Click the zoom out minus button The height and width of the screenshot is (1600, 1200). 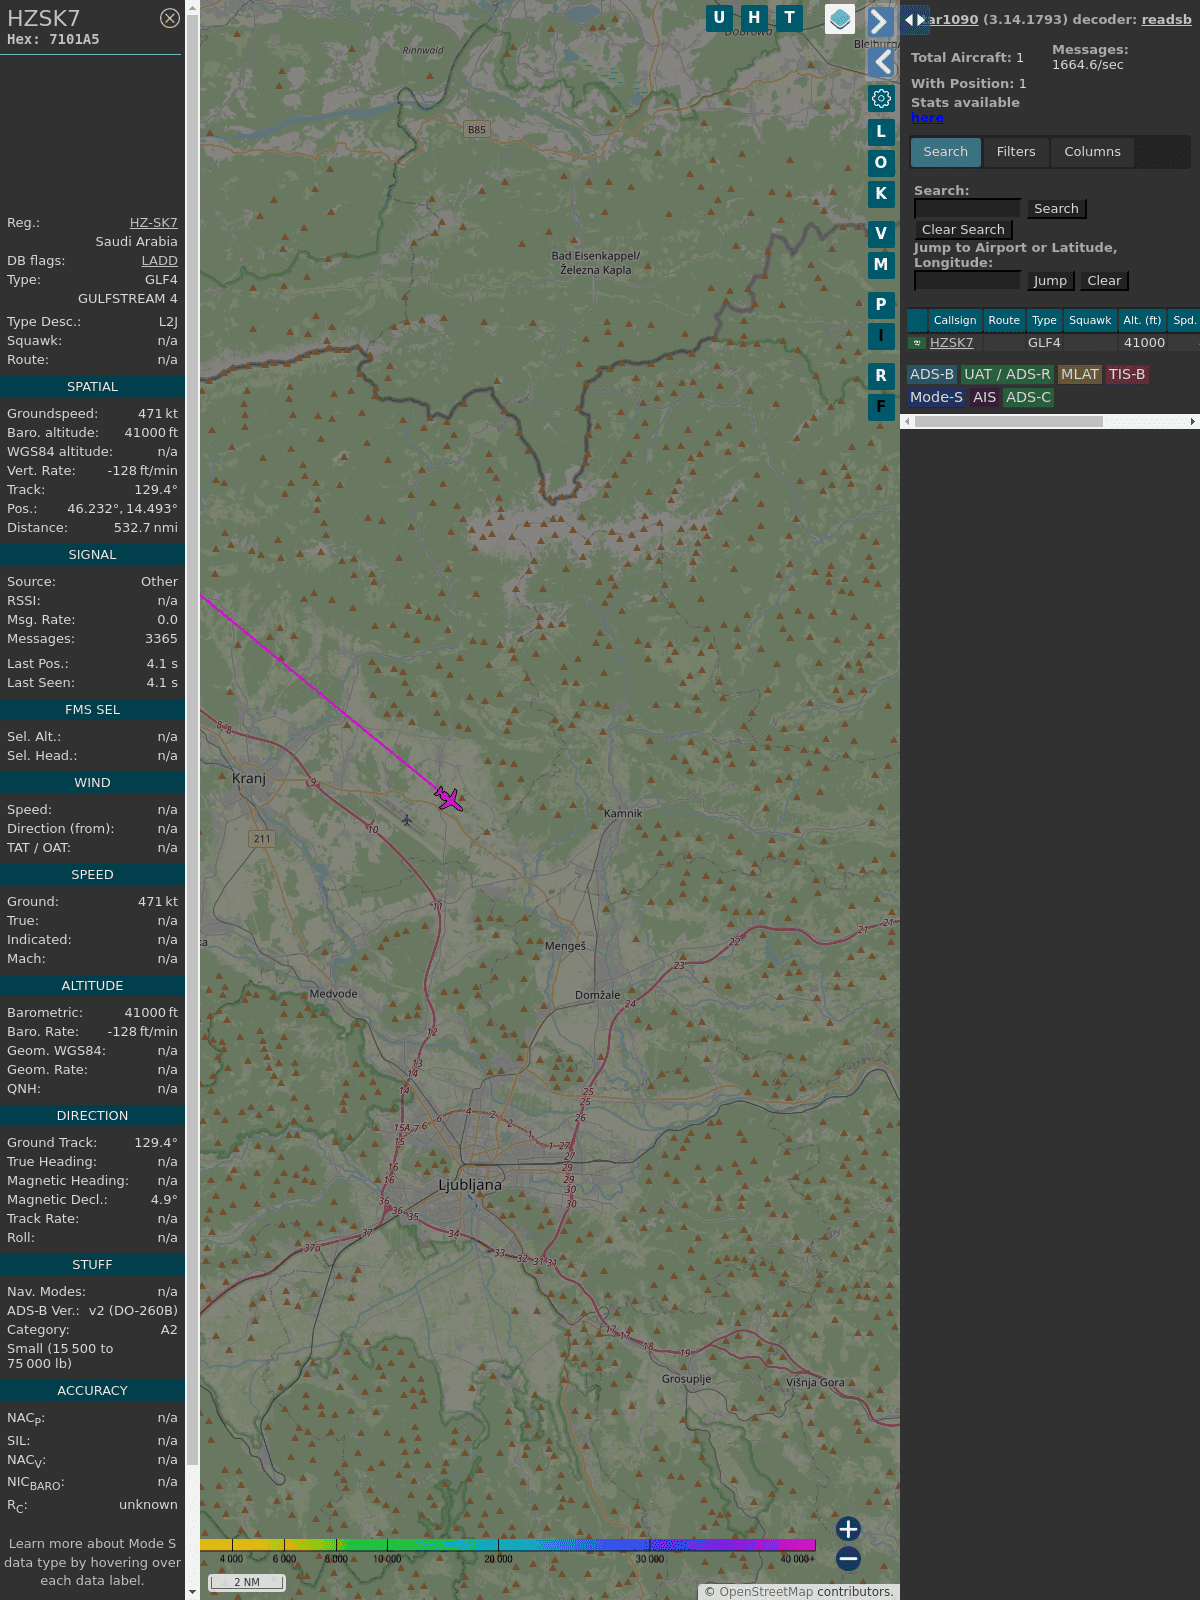(848, 1558)
